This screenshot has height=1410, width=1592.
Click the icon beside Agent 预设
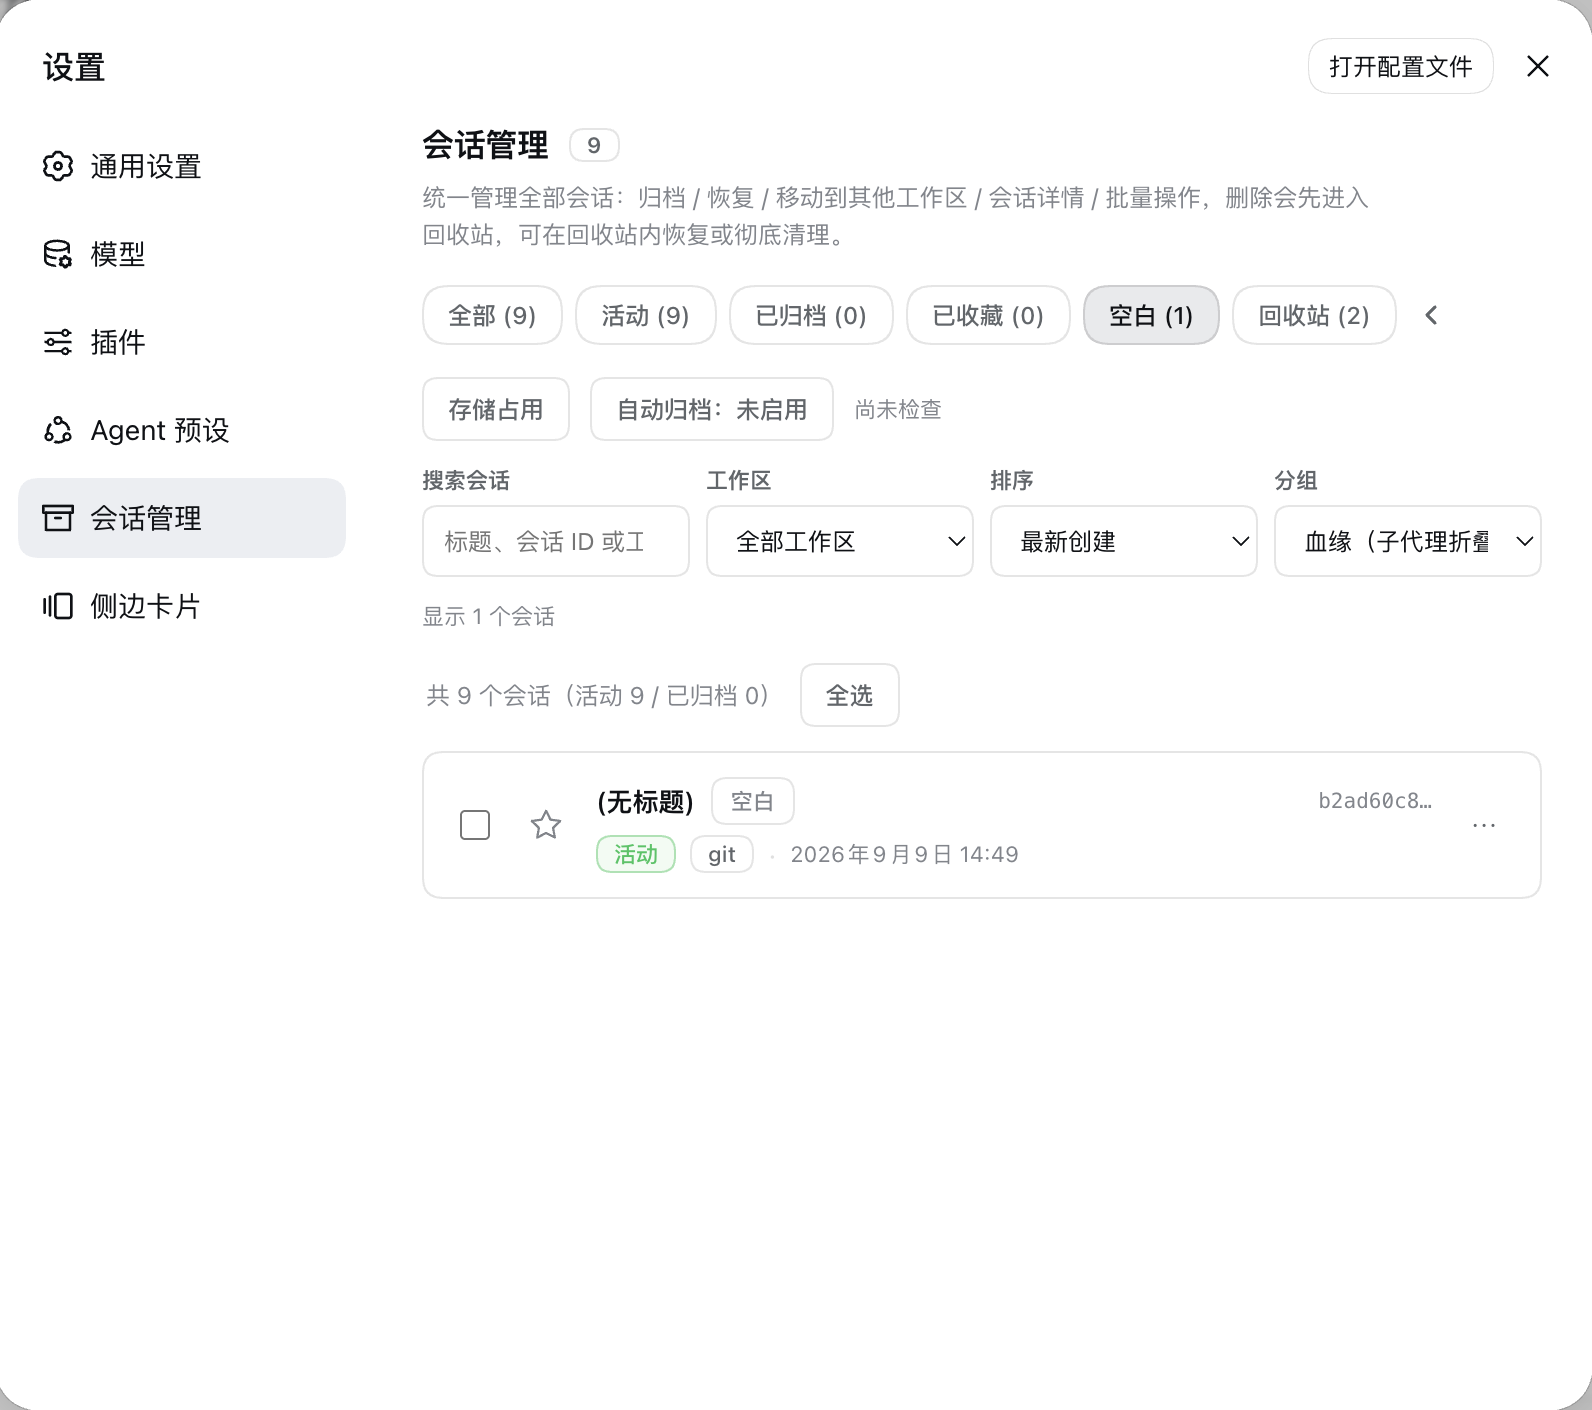click(58, 430)
